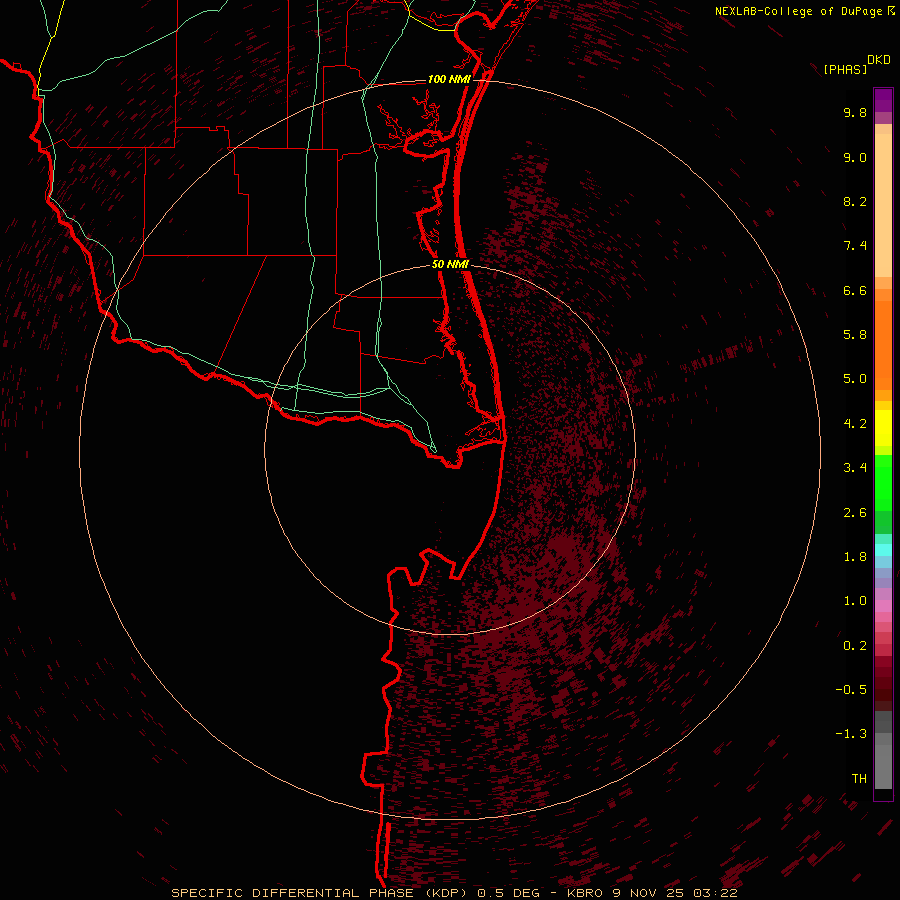Pick the bright yellow band on color bar
The height and width of the screenshot is (900, 900).
click(x=883, y=428)
